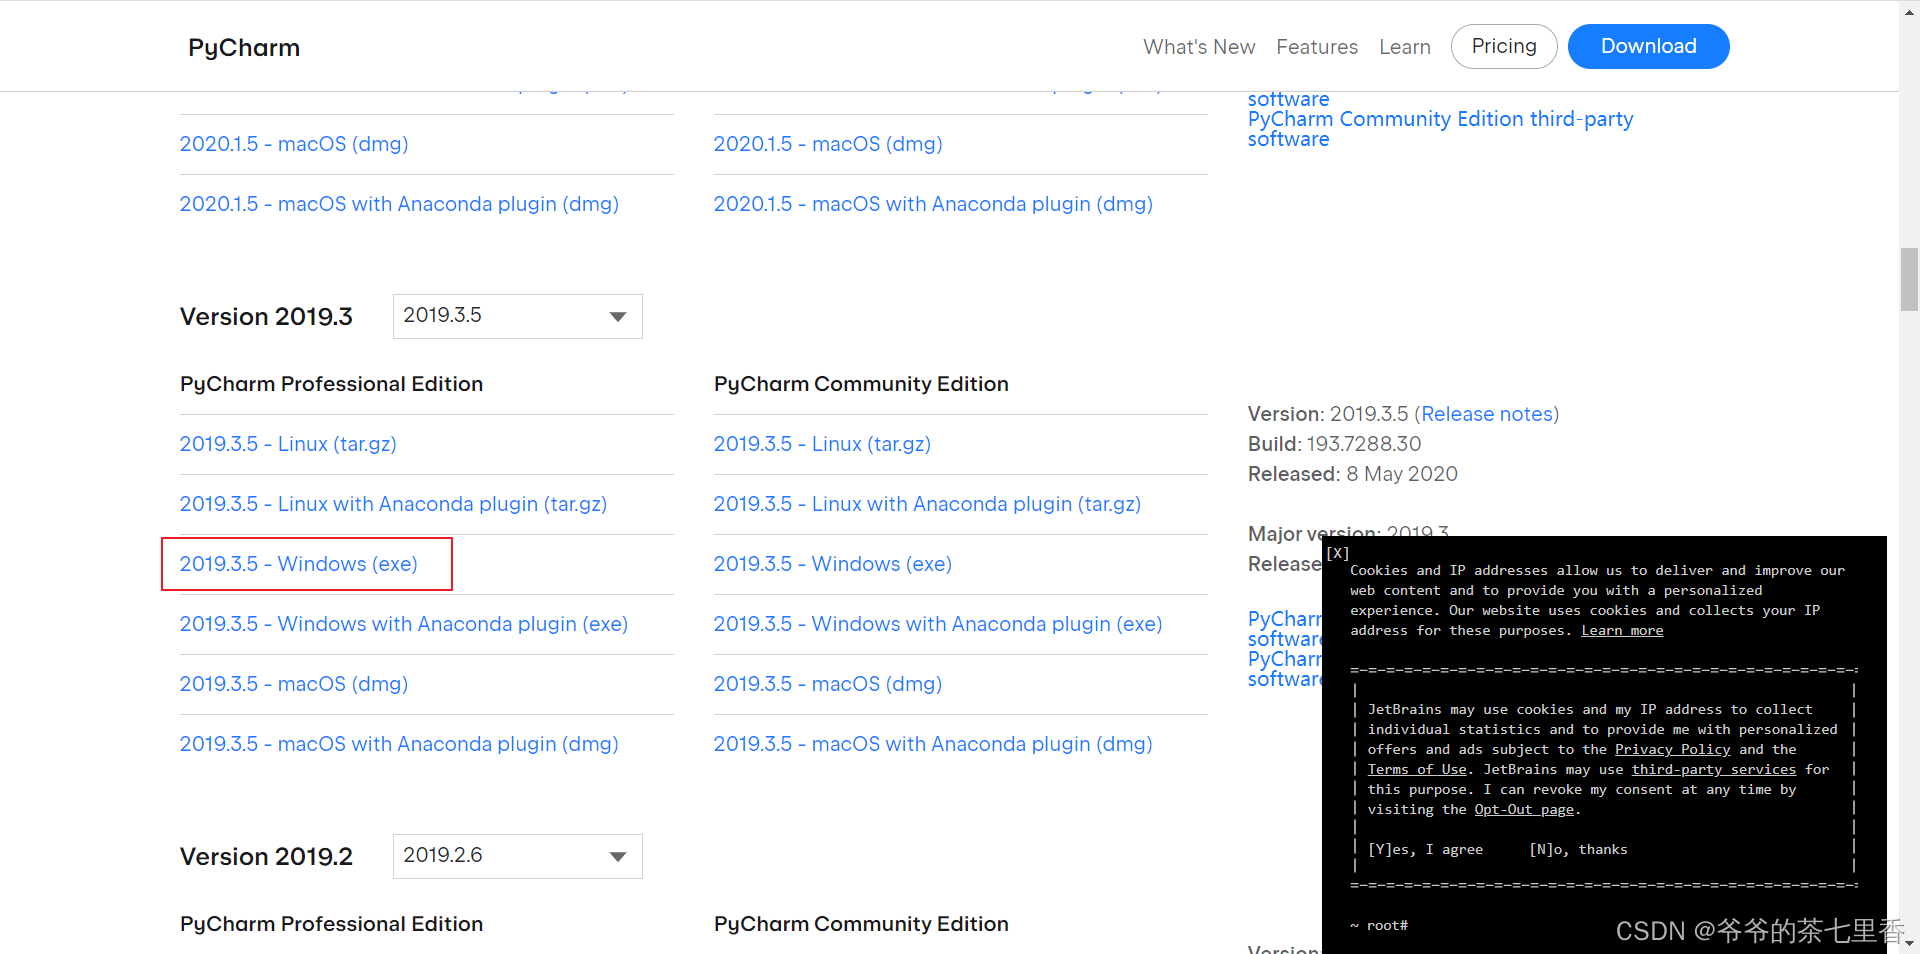Click the root# prompt in console

(x=1378, y=926)
